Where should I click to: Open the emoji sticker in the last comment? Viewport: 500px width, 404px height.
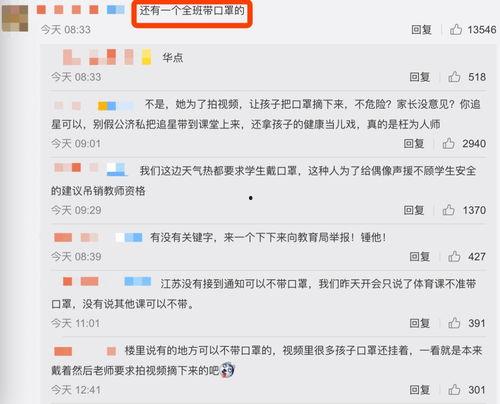point(227,370)
